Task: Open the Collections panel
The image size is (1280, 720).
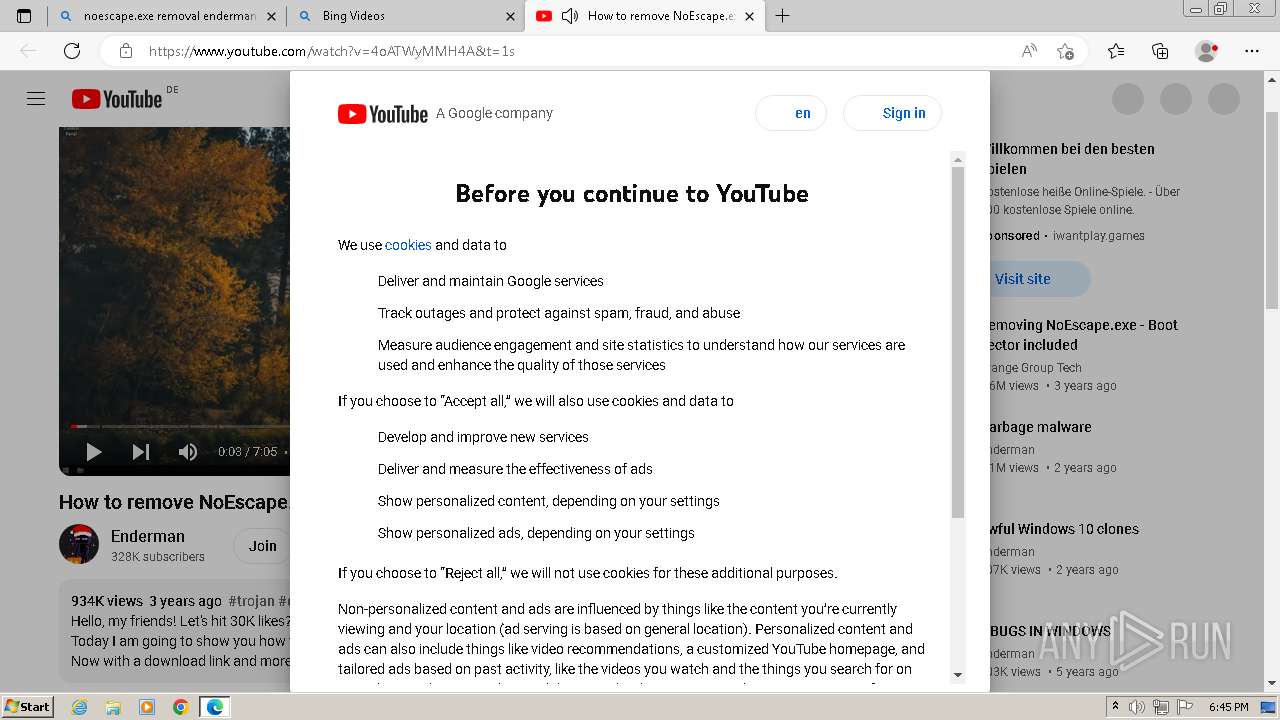Action: click(x=1160, y=51)
